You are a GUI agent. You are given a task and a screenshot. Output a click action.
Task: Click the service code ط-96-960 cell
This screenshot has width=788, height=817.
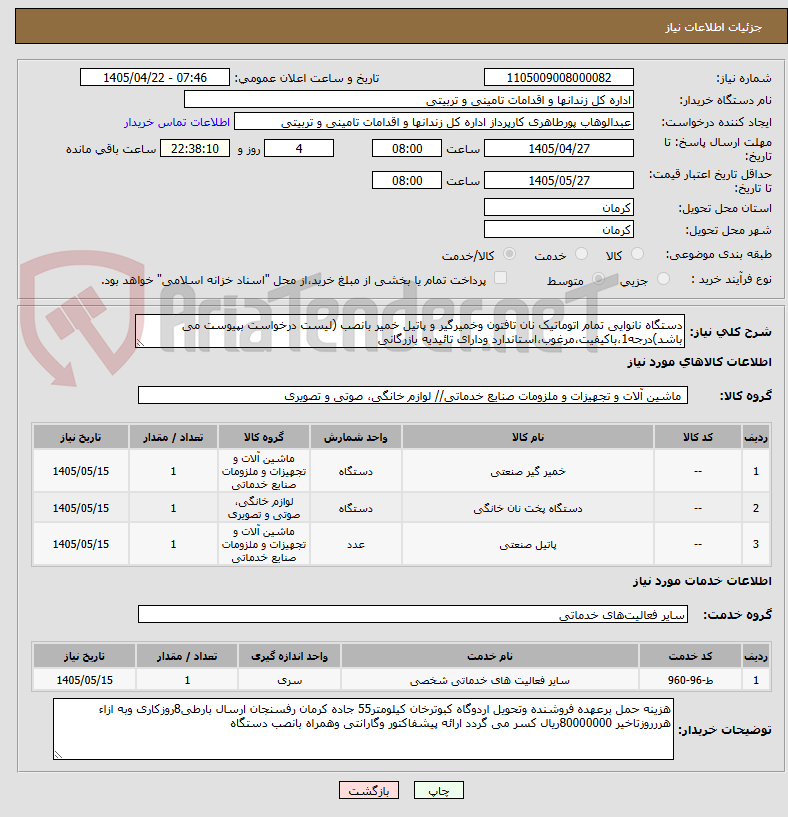coord(690,680)
